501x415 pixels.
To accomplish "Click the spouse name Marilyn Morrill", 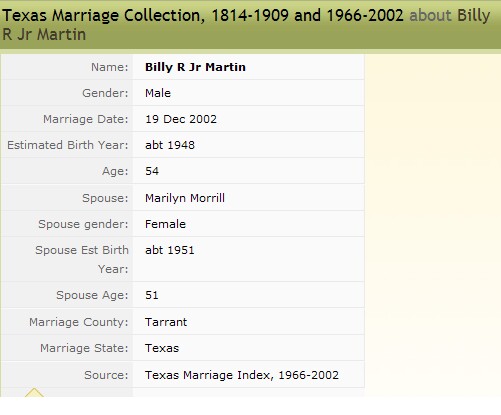I will (185, 198).
